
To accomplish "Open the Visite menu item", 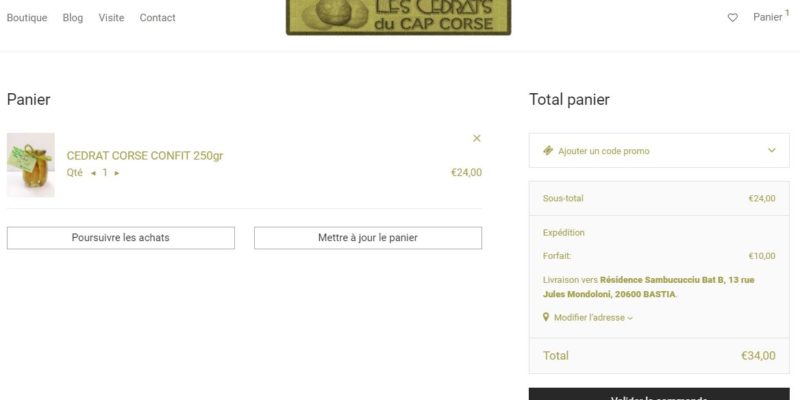I will 111,17.
